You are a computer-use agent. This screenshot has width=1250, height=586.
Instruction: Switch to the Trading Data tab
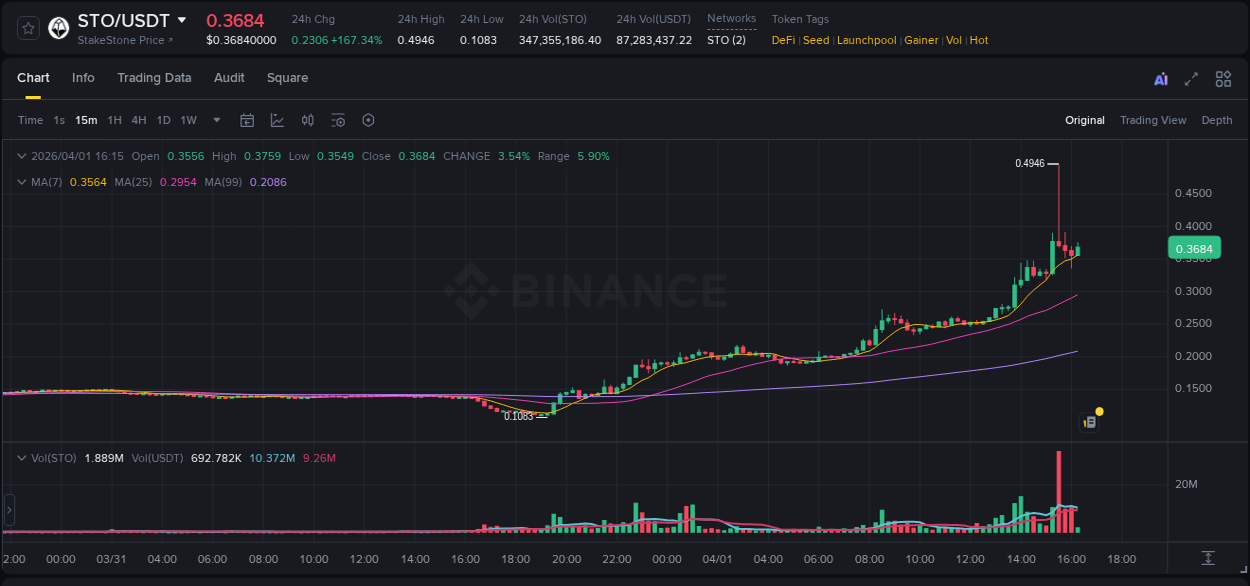coord(154,78)
